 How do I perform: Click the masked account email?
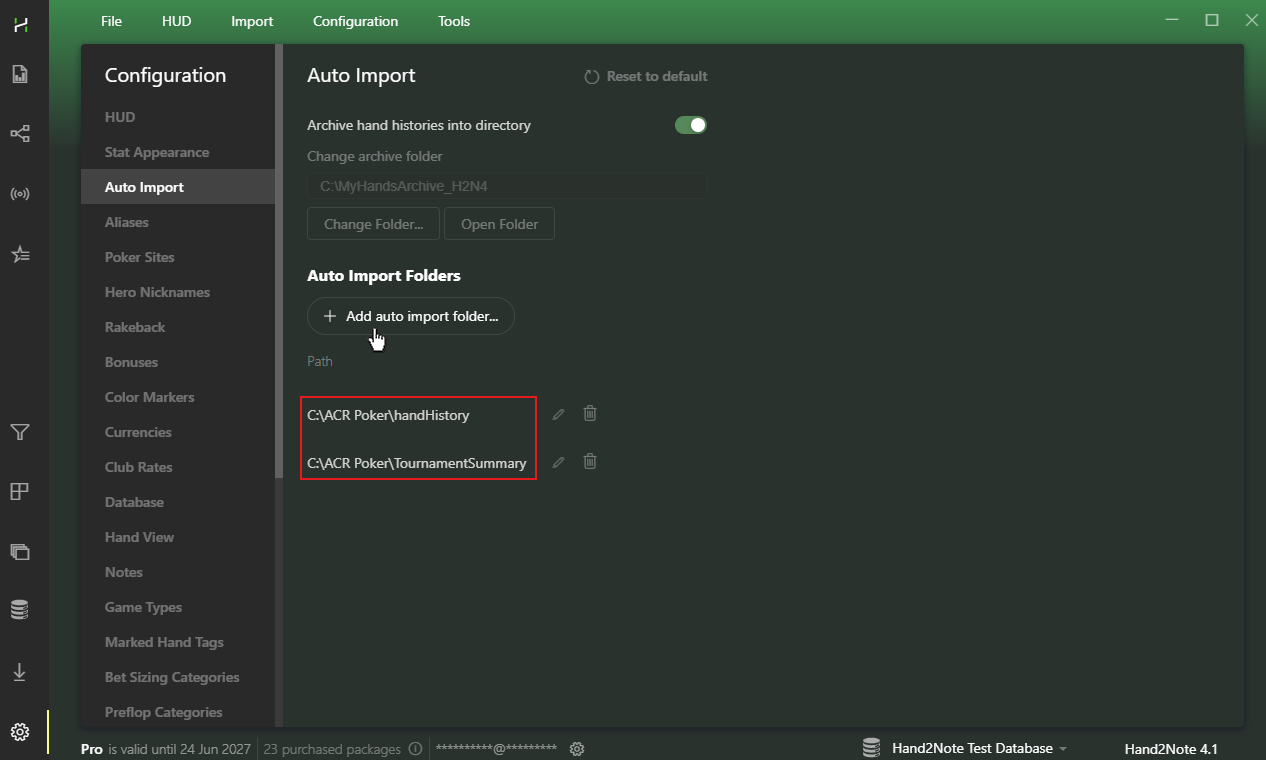pos(497,749)
